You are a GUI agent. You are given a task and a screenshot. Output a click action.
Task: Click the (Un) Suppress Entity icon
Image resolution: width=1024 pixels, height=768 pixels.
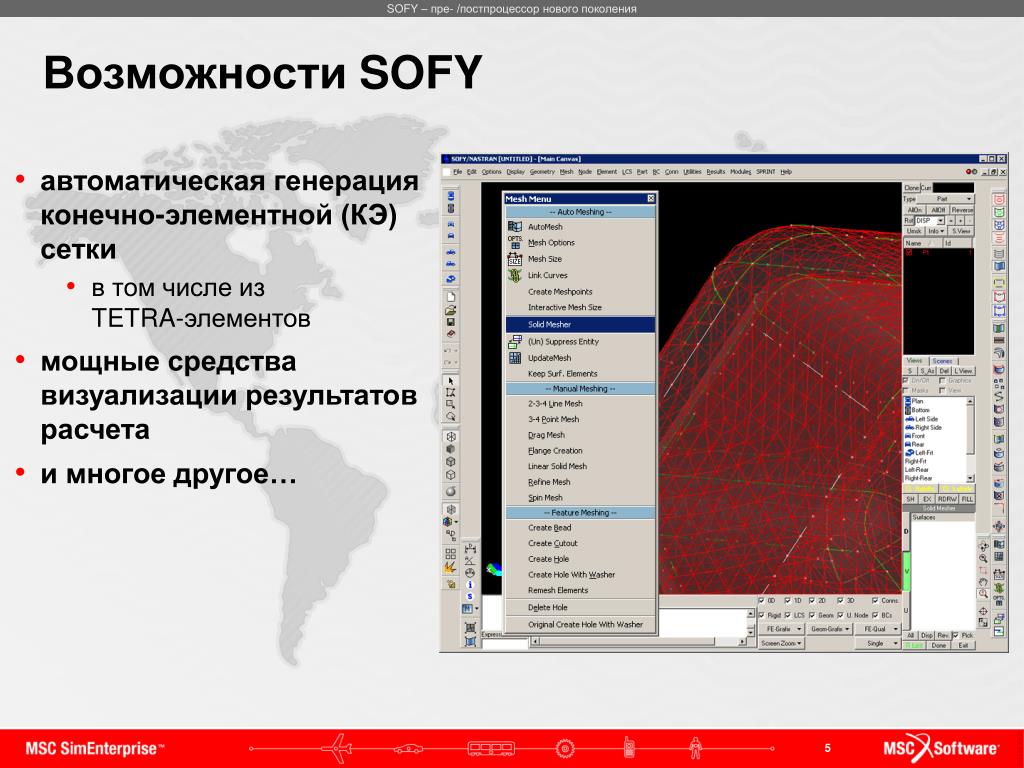point(515,341)
